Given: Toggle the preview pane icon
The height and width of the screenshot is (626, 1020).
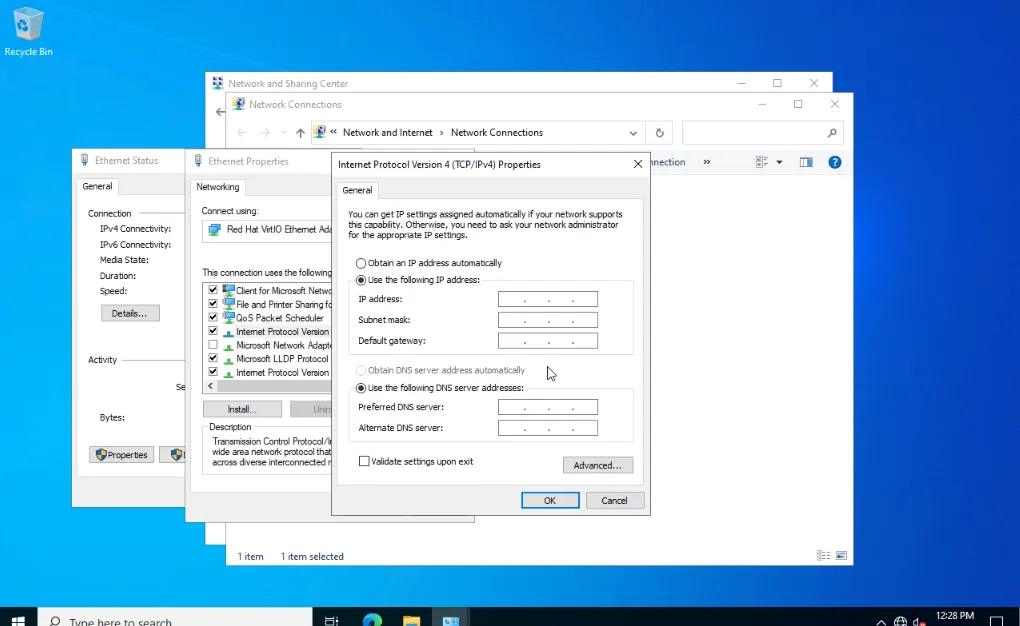Looking at the screenshot, I should [x=806, y=161].
